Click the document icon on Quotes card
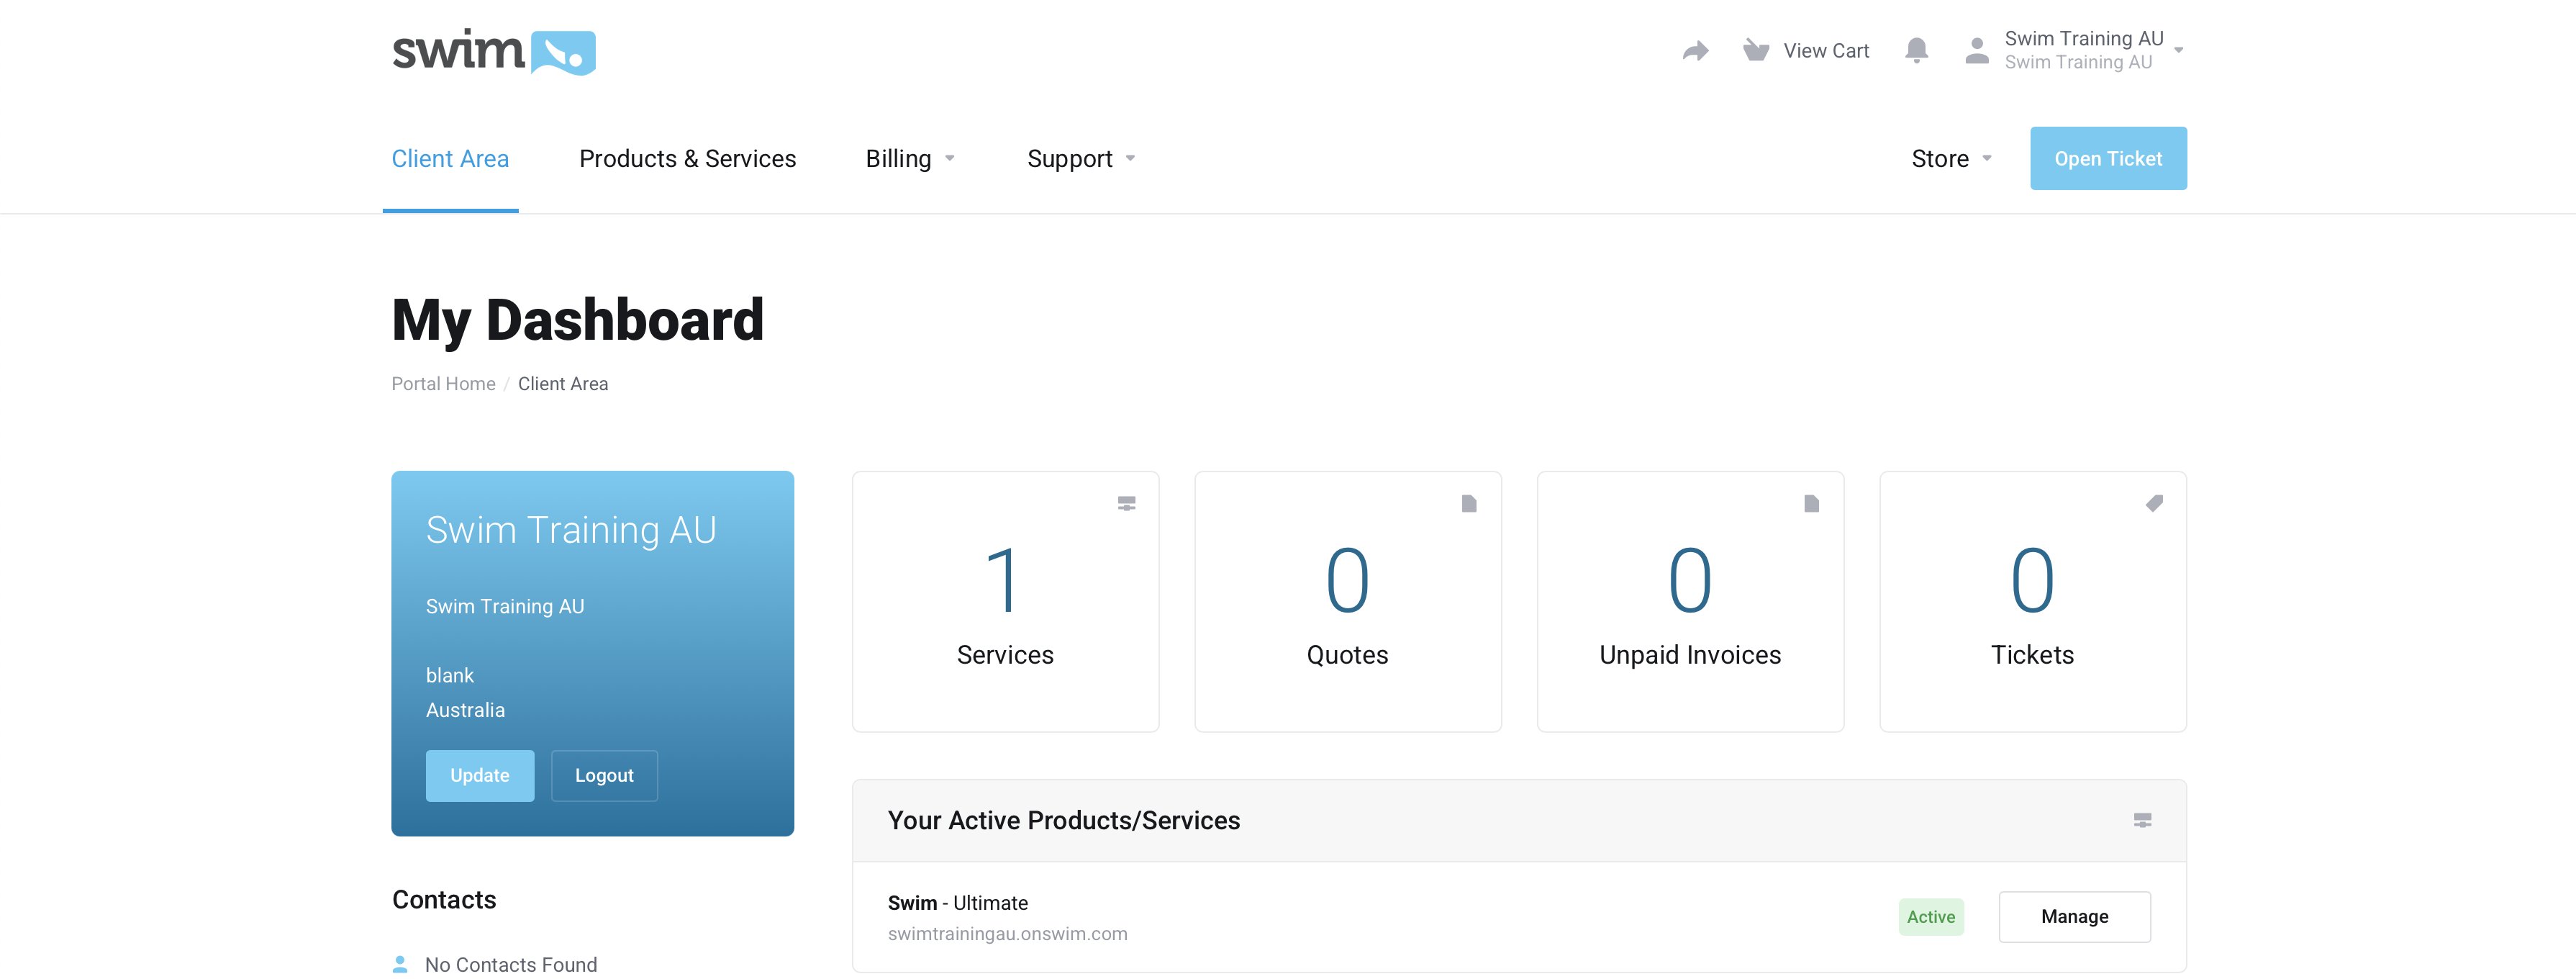The image size is (2576, 979). 1468,503
